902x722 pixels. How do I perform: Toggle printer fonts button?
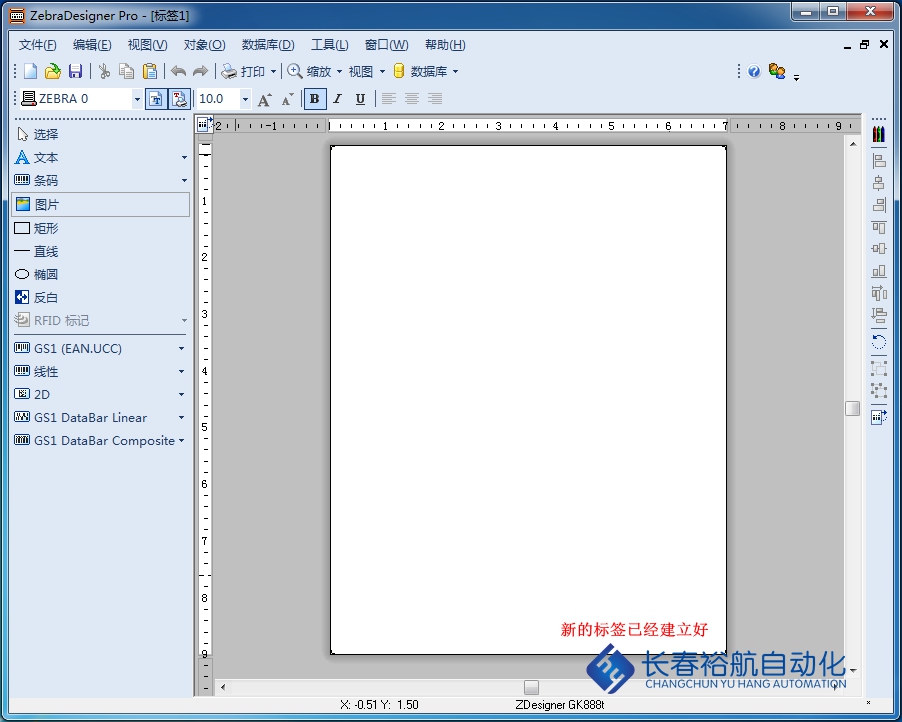(155, 99)
